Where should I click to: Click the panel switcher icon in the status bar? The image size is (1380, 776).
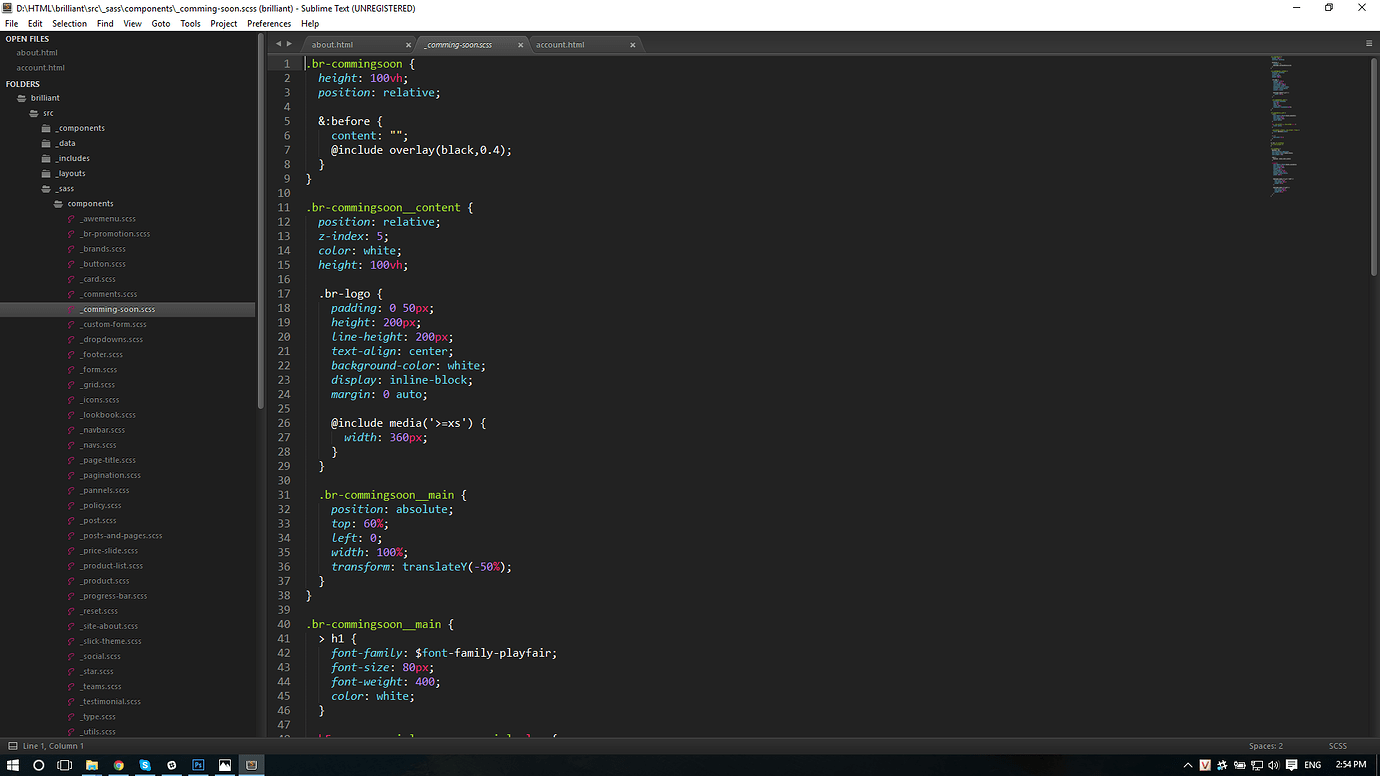coord(12,746)
